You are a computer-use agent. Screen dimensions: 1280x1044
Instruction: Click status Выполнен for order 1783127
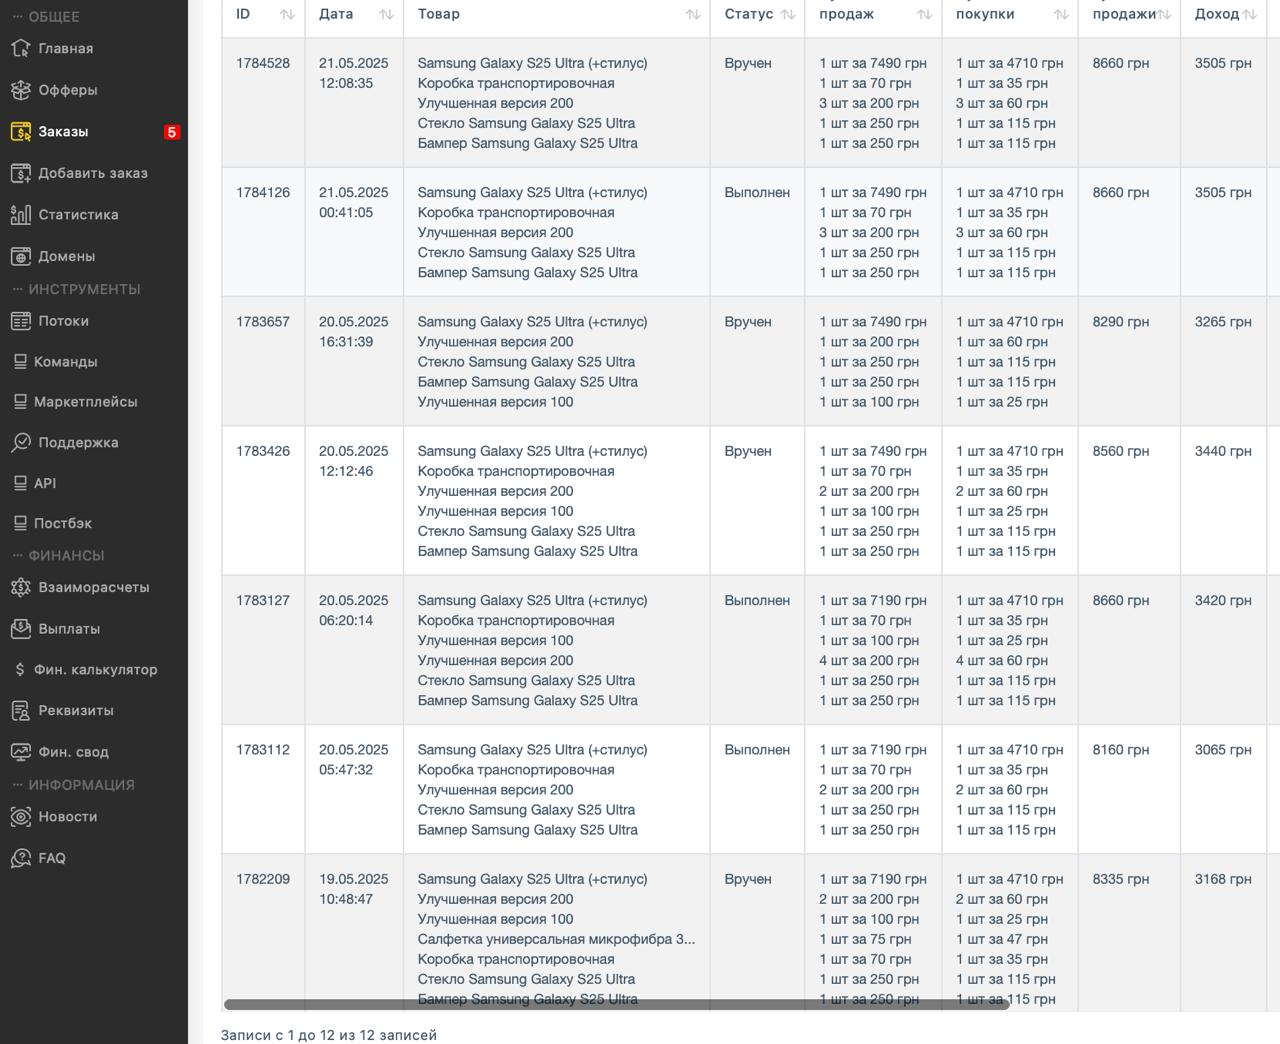(757, 600)
